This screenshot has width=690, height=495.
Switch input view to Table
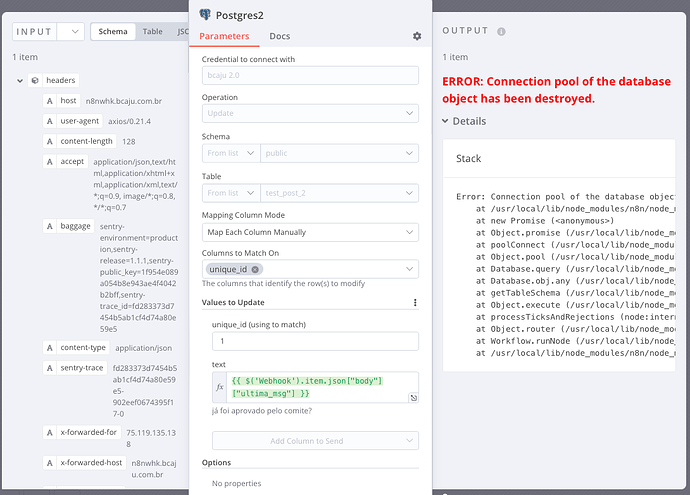coord(152,31)
